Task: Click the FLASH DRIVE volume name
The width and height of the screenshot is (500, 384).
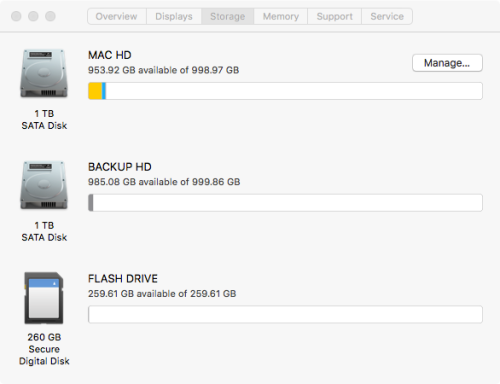Action: [123, 278]
